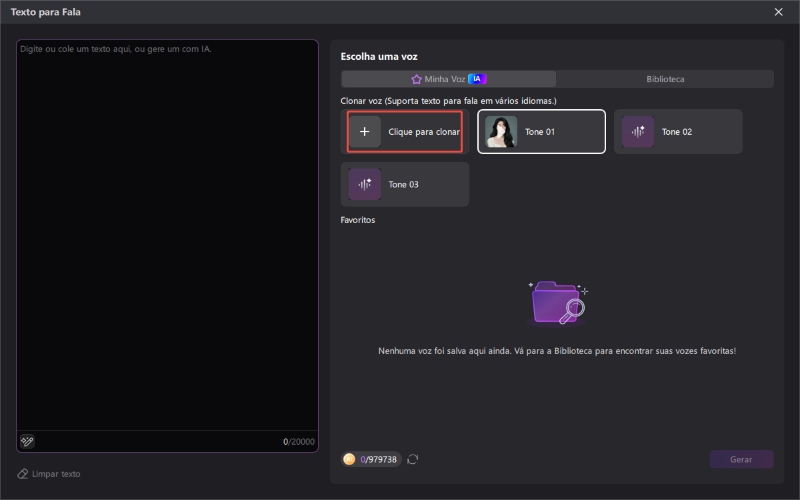
Task: Refresh the AI credits counter
Action: coord(413,459)
